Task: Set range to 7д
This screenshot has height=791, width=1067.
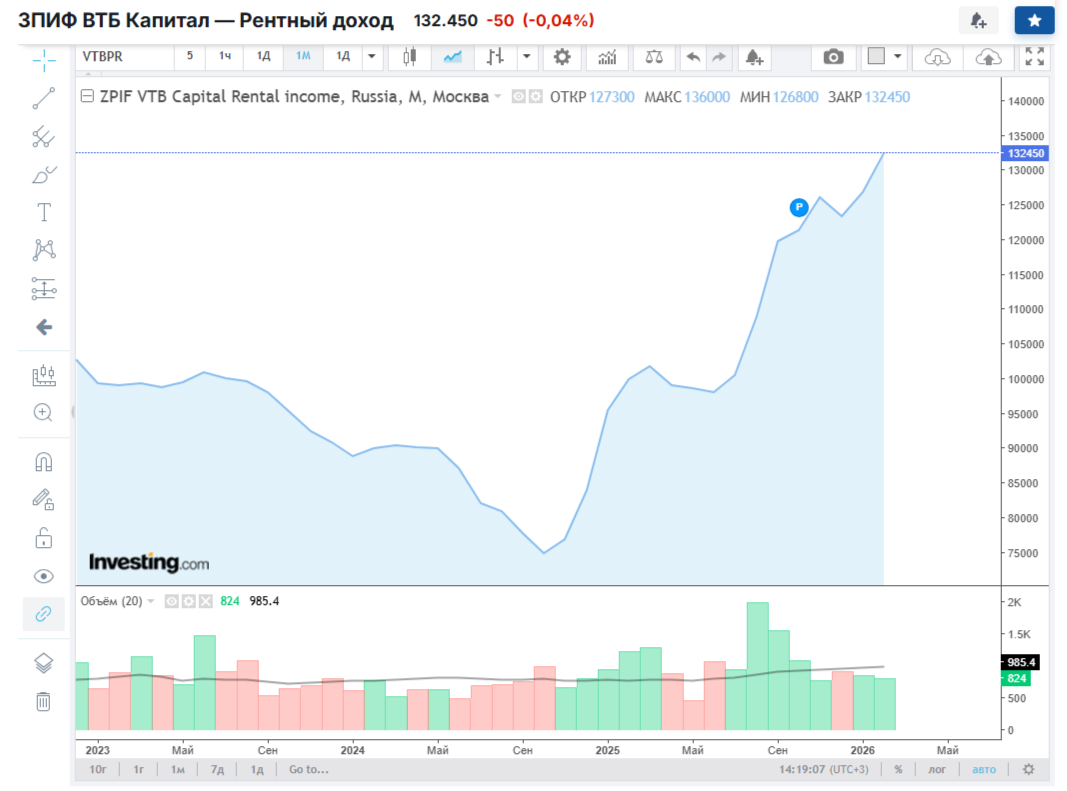Action: point(217,770)
